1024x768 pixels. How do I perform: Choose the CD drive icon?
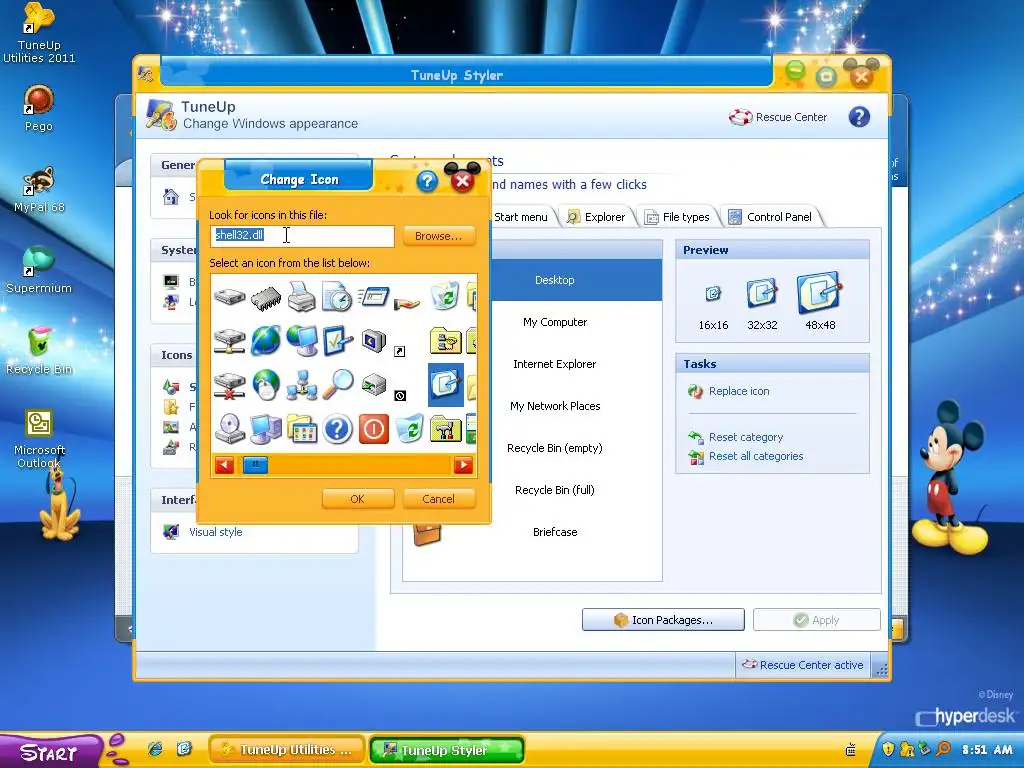tap(230, 428)
